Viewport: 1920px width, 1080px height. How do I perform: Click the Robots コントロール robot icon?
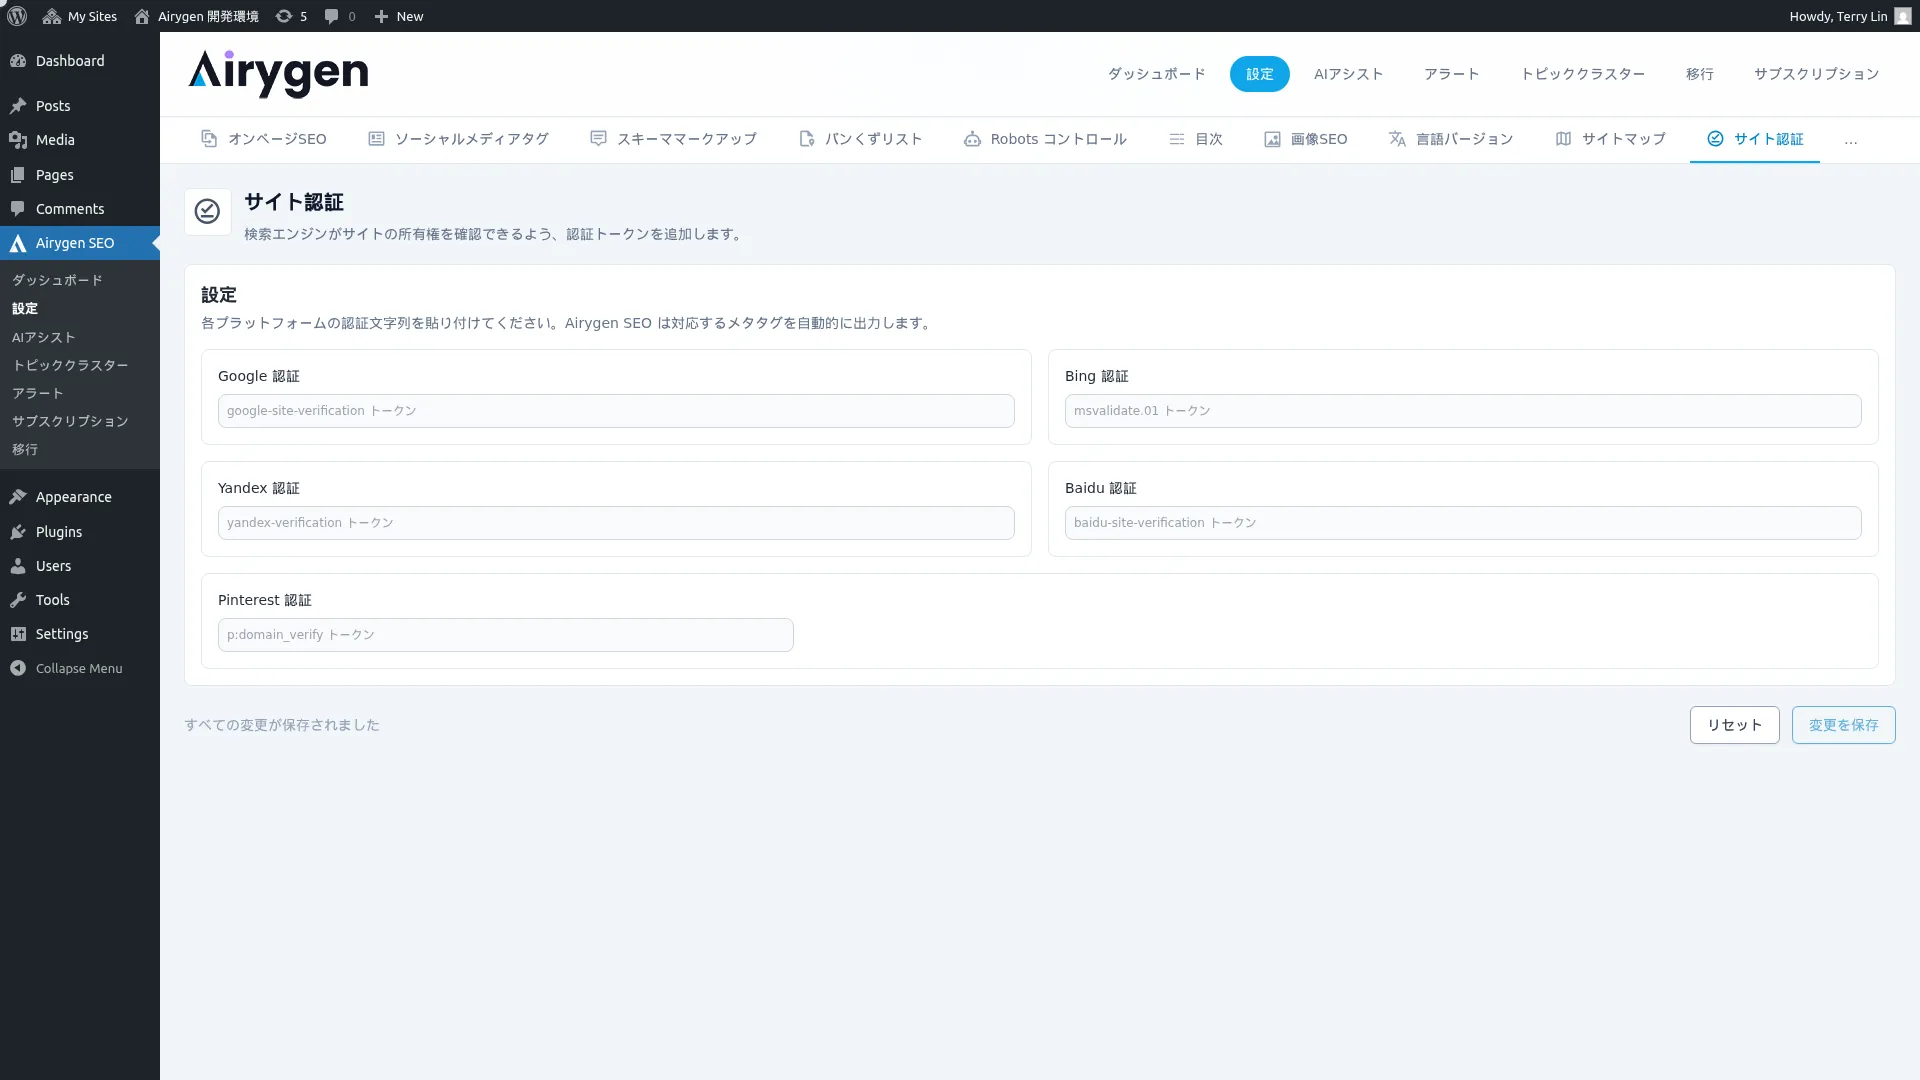(972, 139)
